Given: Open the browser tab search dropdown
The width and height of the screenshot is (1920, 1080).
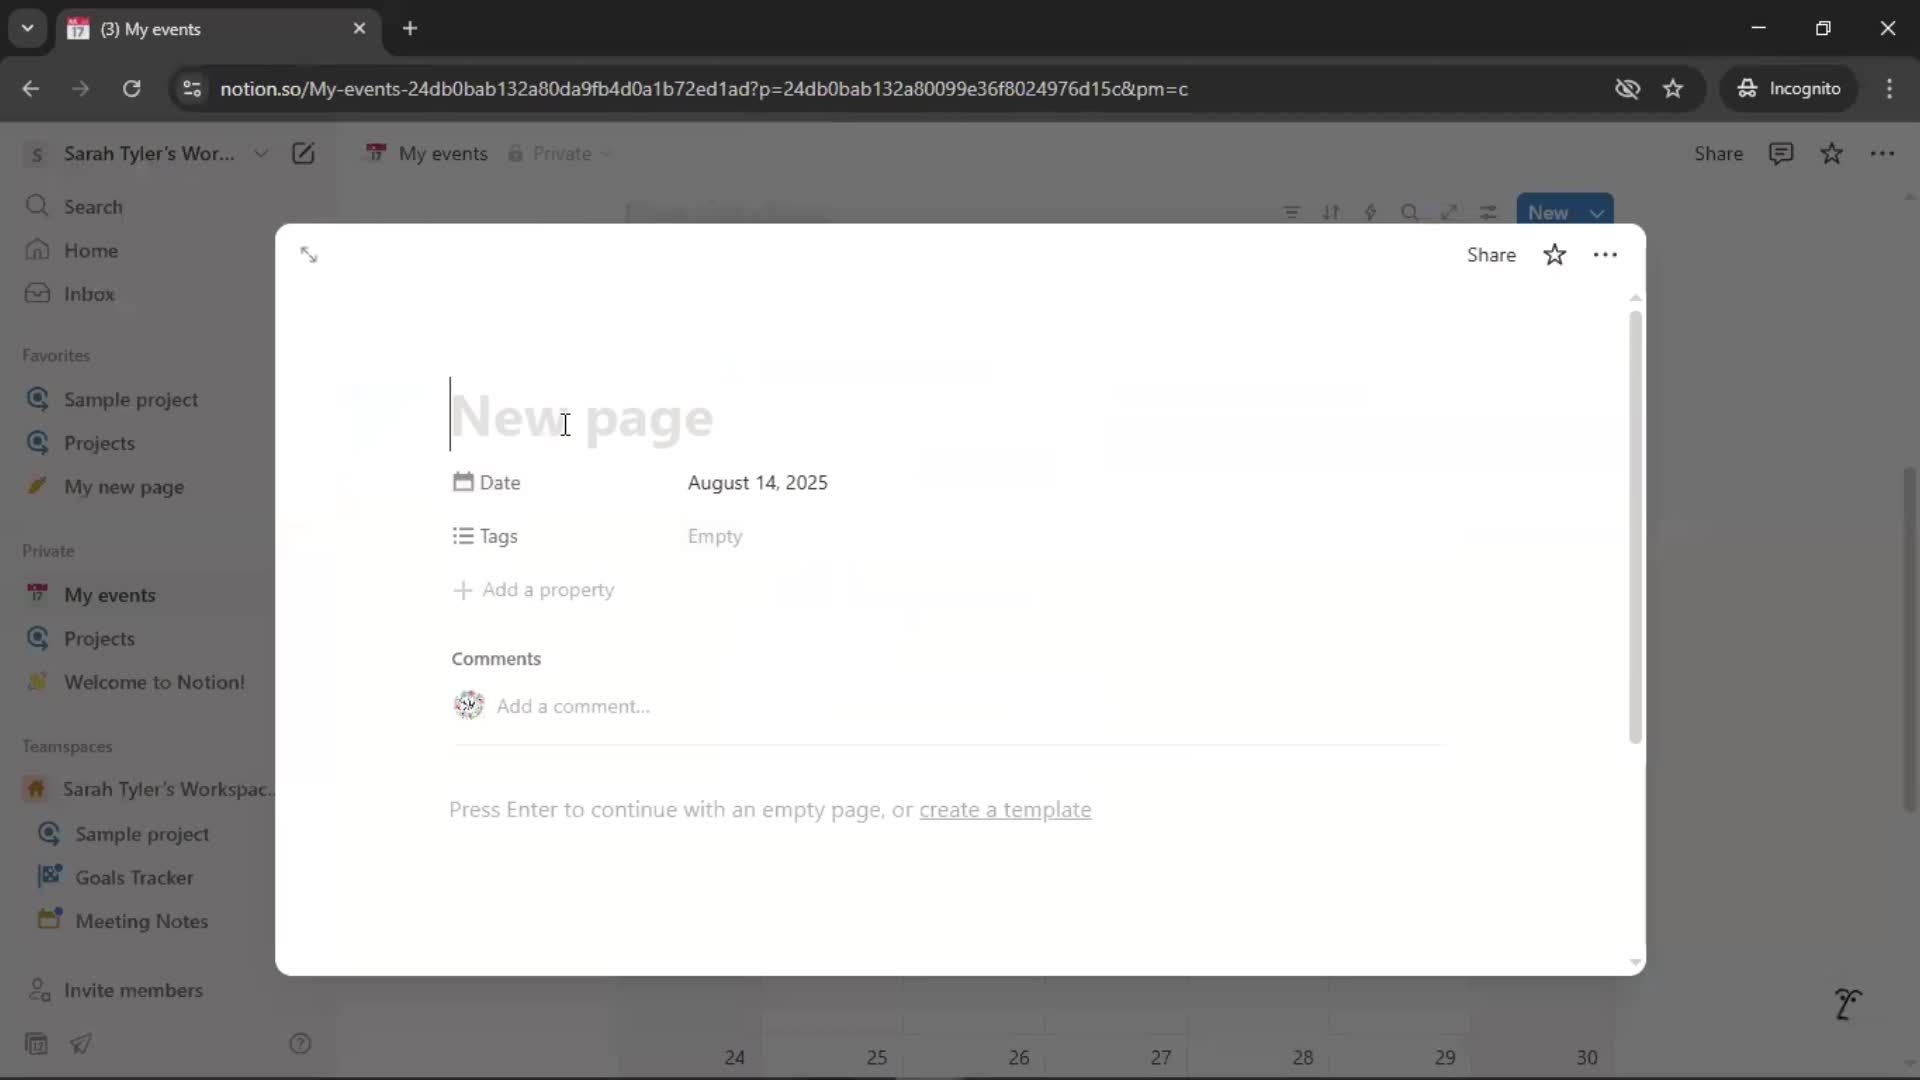Looking at the screenshot, I should coord(27,29).
